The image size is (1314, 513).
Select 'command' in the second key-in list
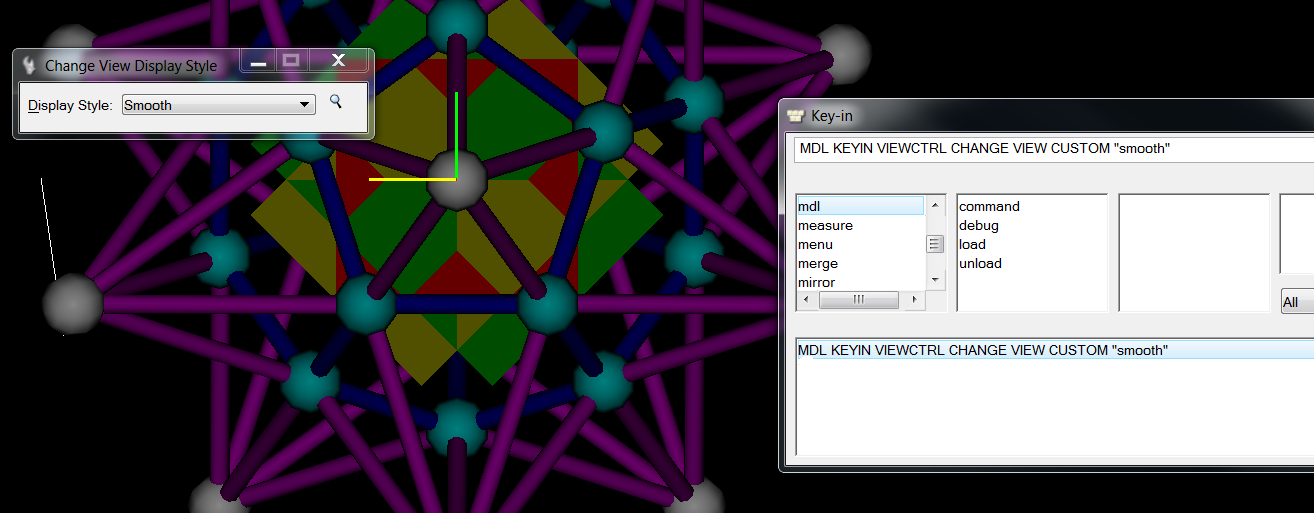(1032, 206)
